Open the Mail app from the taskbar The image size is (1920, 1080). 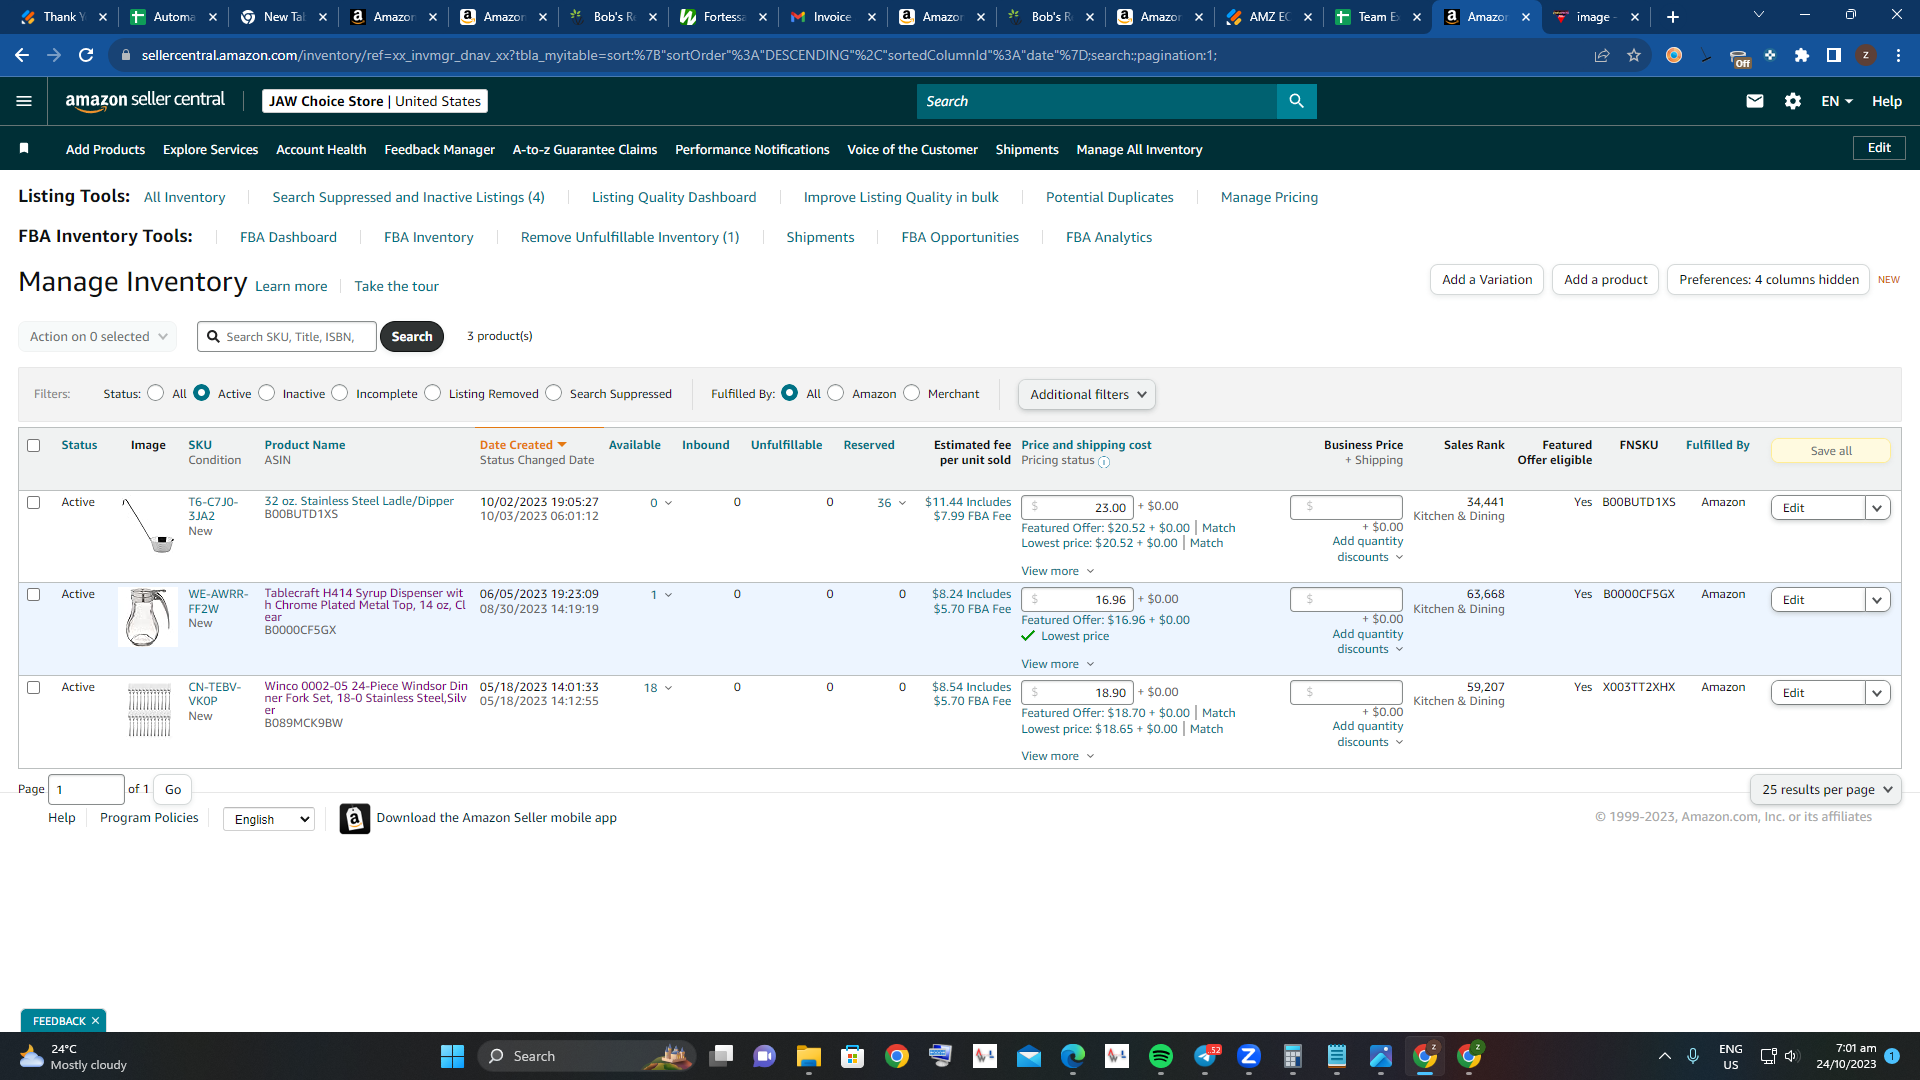pos(1028,1056)
